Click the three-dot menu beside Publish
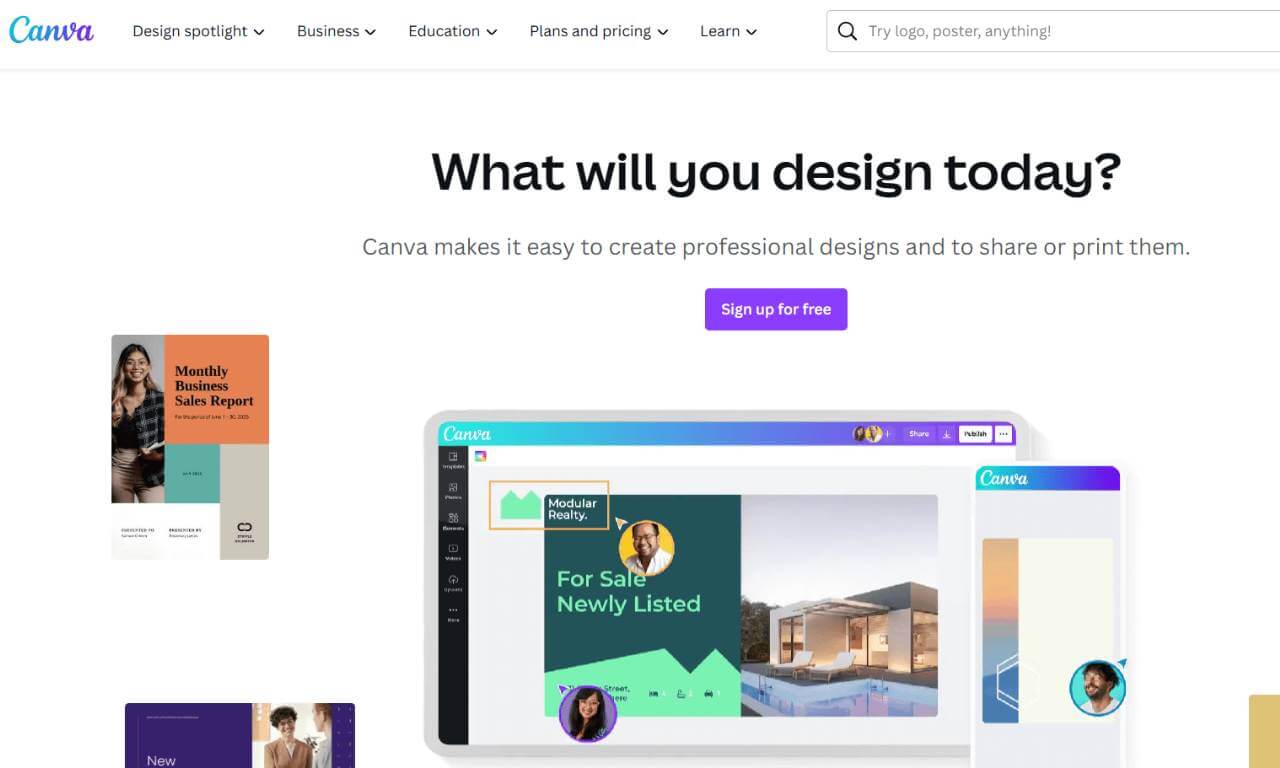The image size is (1280, 768). 1003,434
